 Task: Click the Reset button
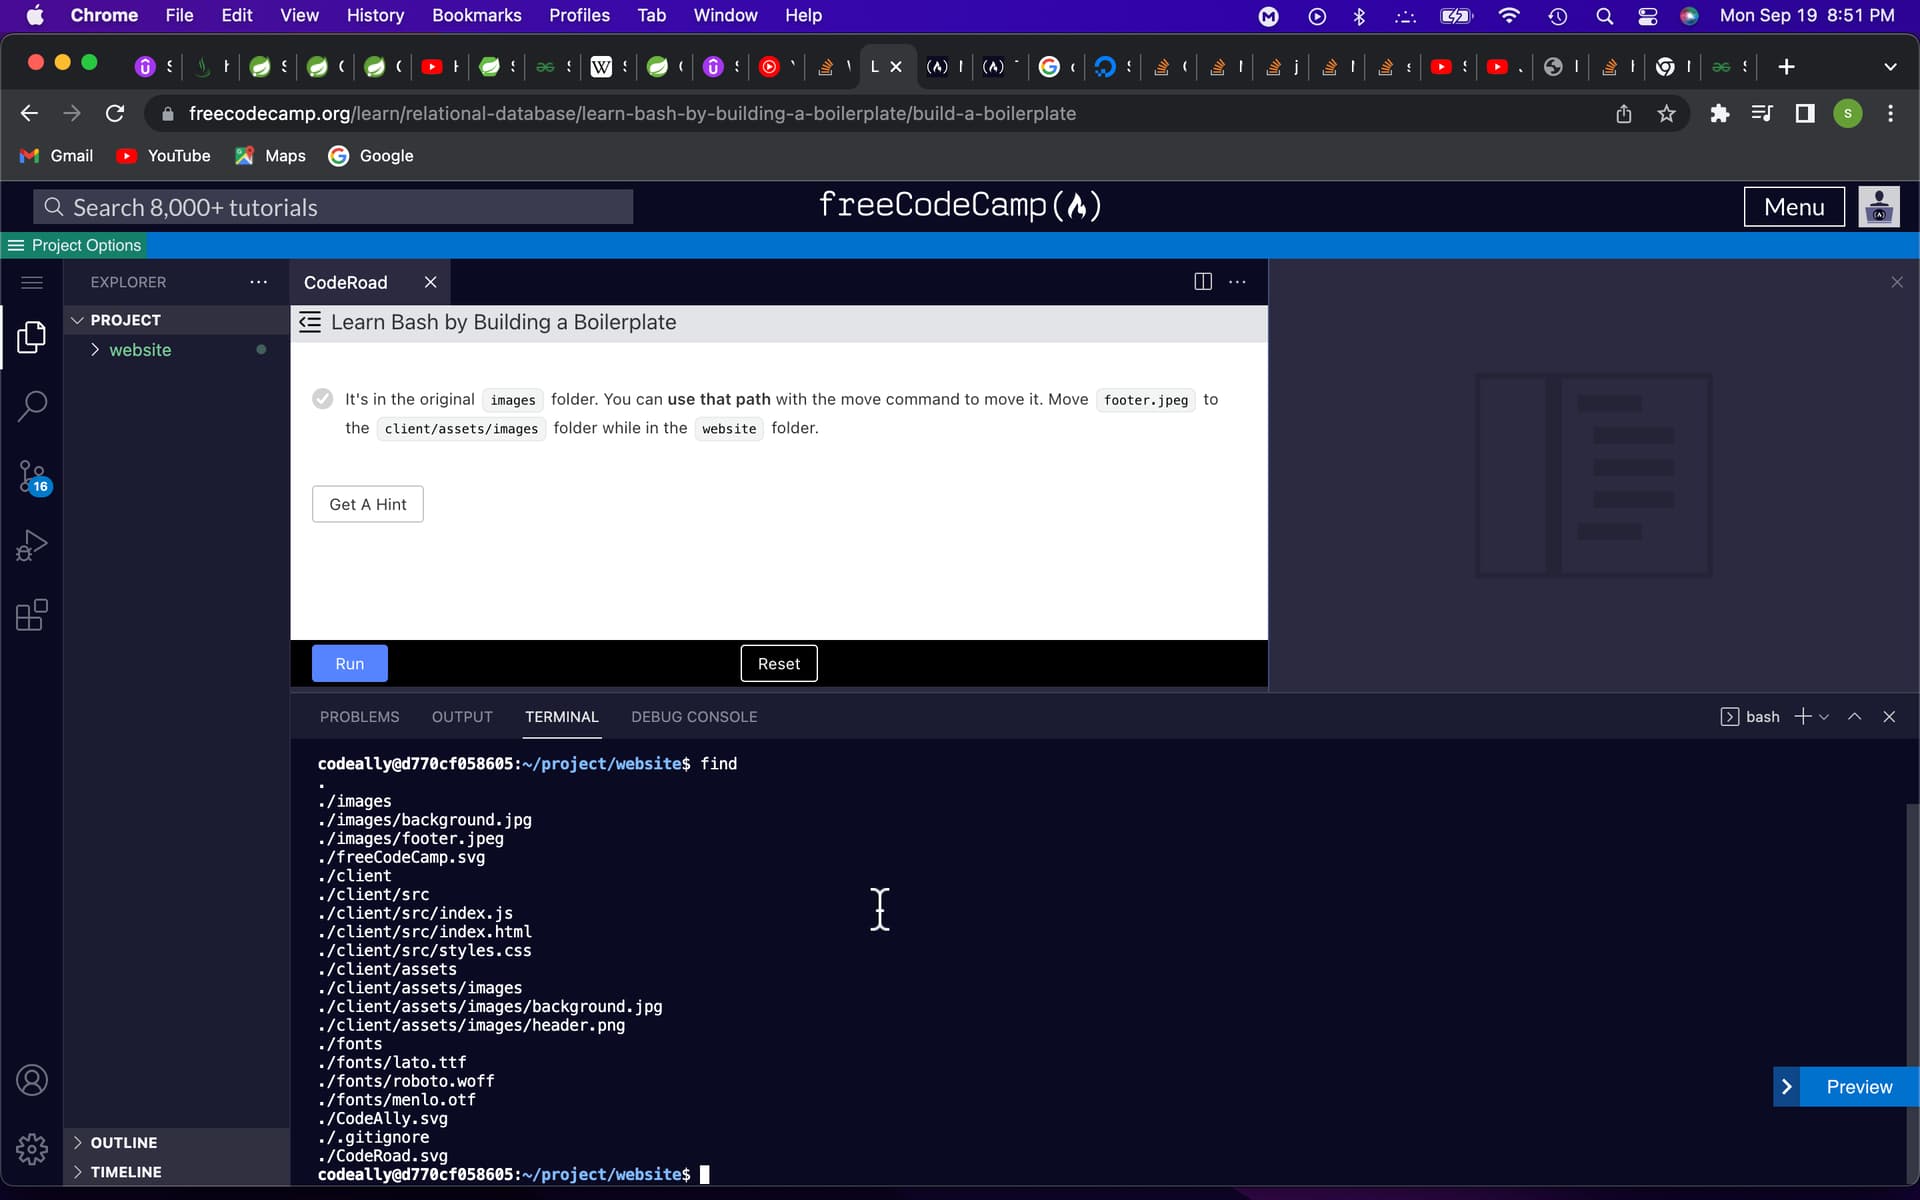click(779, 664)
